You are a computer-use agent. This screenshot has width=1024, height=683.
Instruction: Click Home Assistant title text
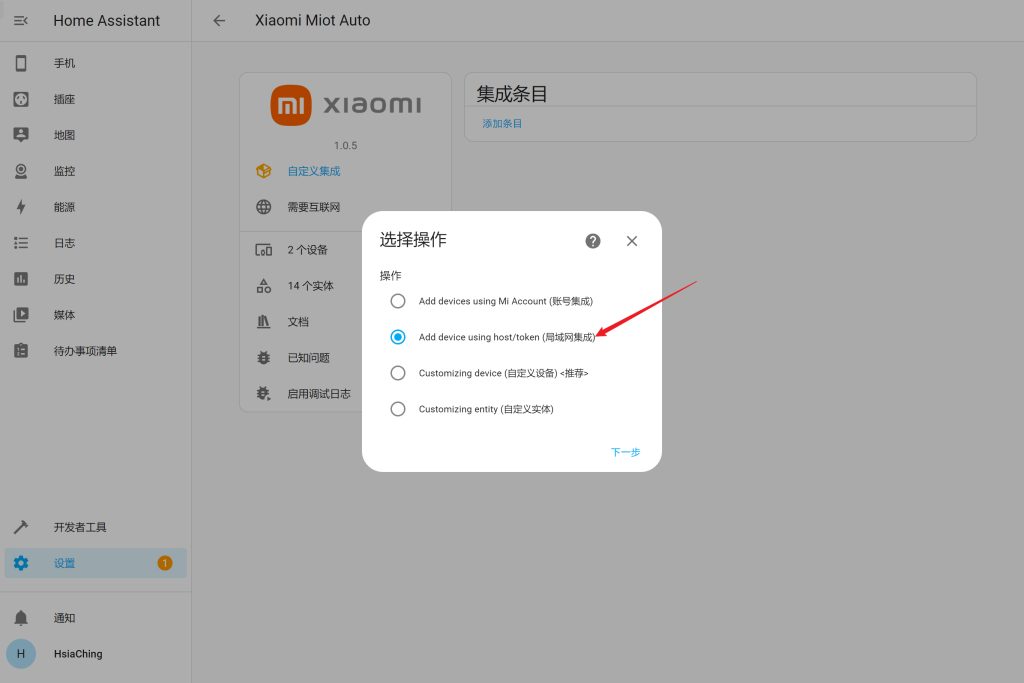point(106,21)
